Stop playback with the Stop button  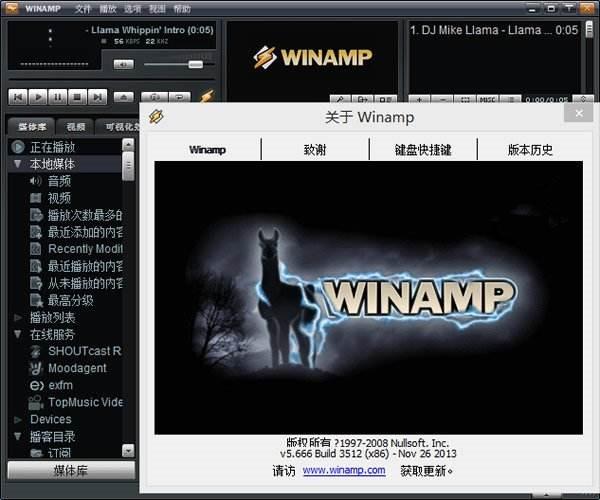pyautogui.click(x=78, y=97)
